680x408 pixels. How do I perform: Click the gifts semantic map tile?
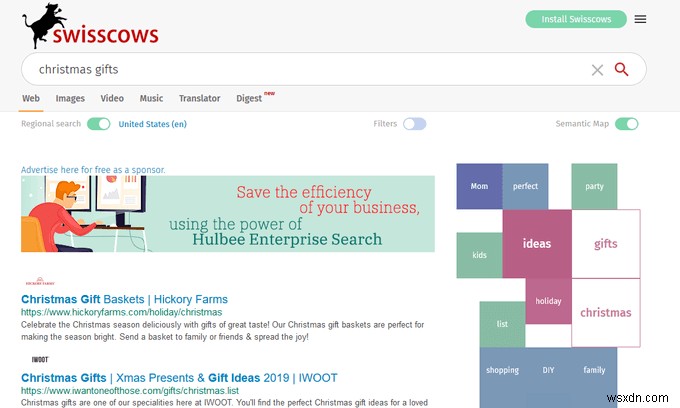606,244
